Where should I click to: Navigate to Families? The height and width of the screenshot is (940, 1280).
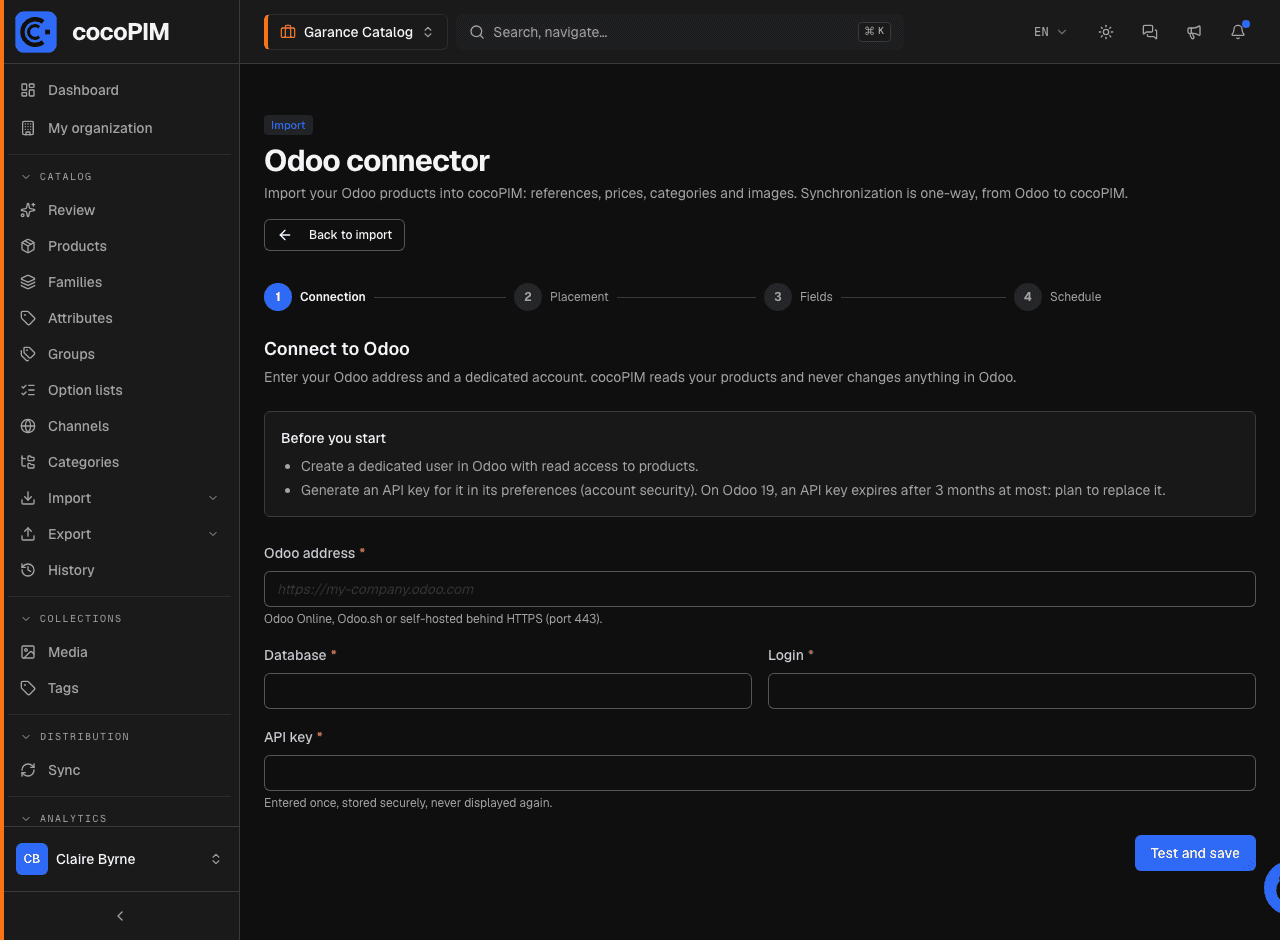tap(120, 282)
